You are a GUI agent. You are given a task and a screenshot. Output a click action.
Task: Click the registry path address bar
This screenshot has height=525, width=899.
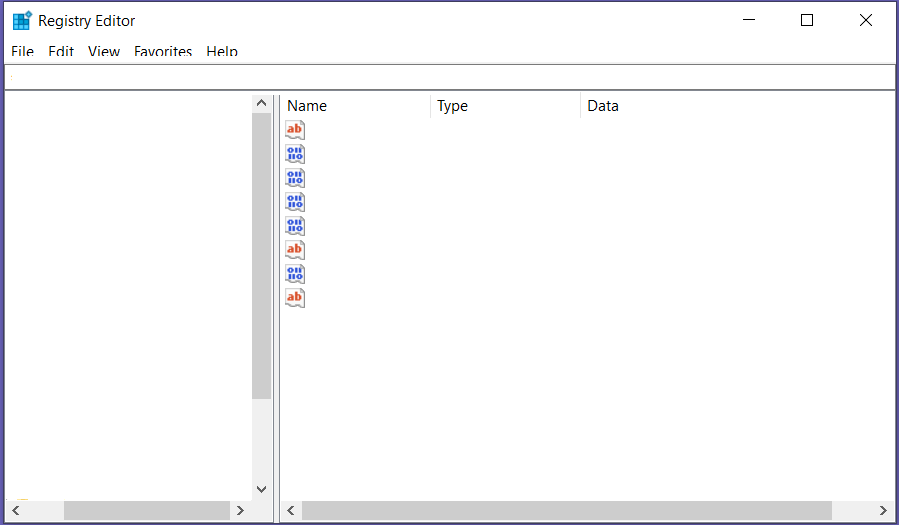point(450,77)
